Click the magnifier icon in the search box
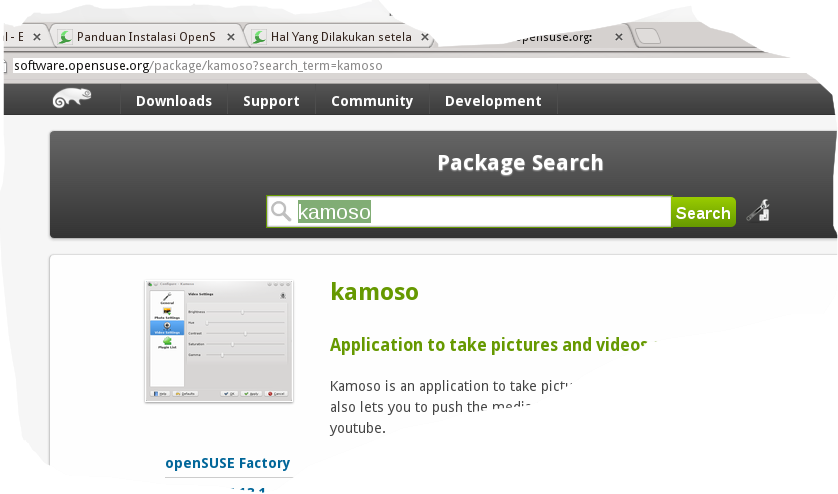Viewport: 838px width, 494px height. tap(281, 211)
